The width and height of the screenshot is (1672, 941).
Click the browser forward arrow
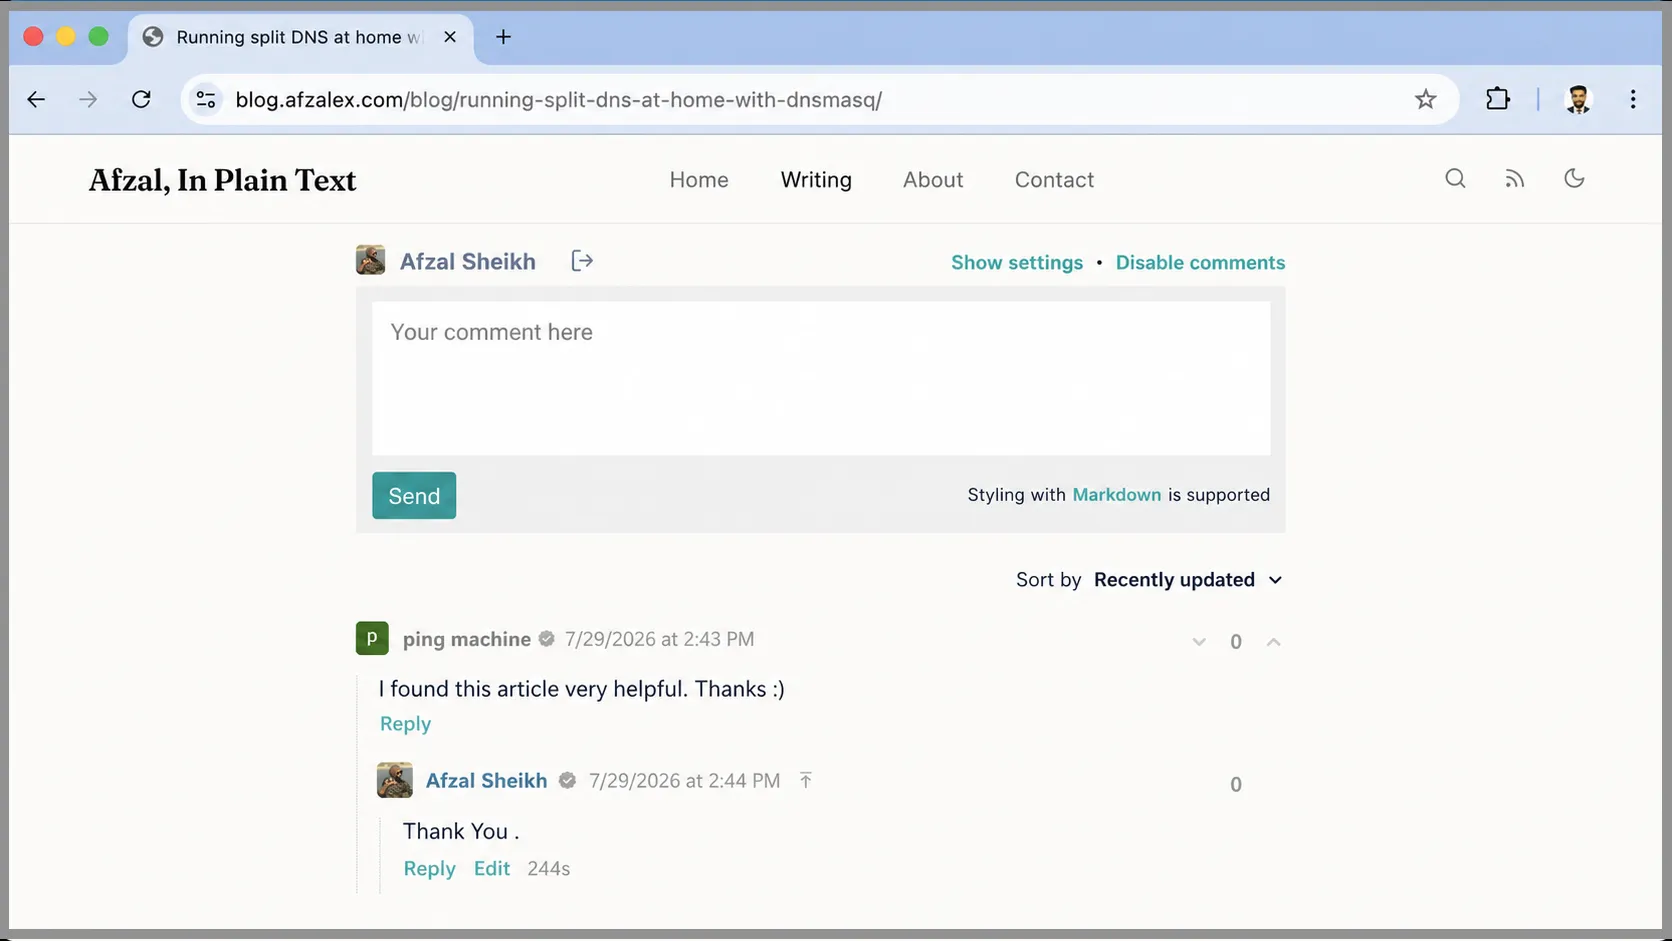click(88, 99)
